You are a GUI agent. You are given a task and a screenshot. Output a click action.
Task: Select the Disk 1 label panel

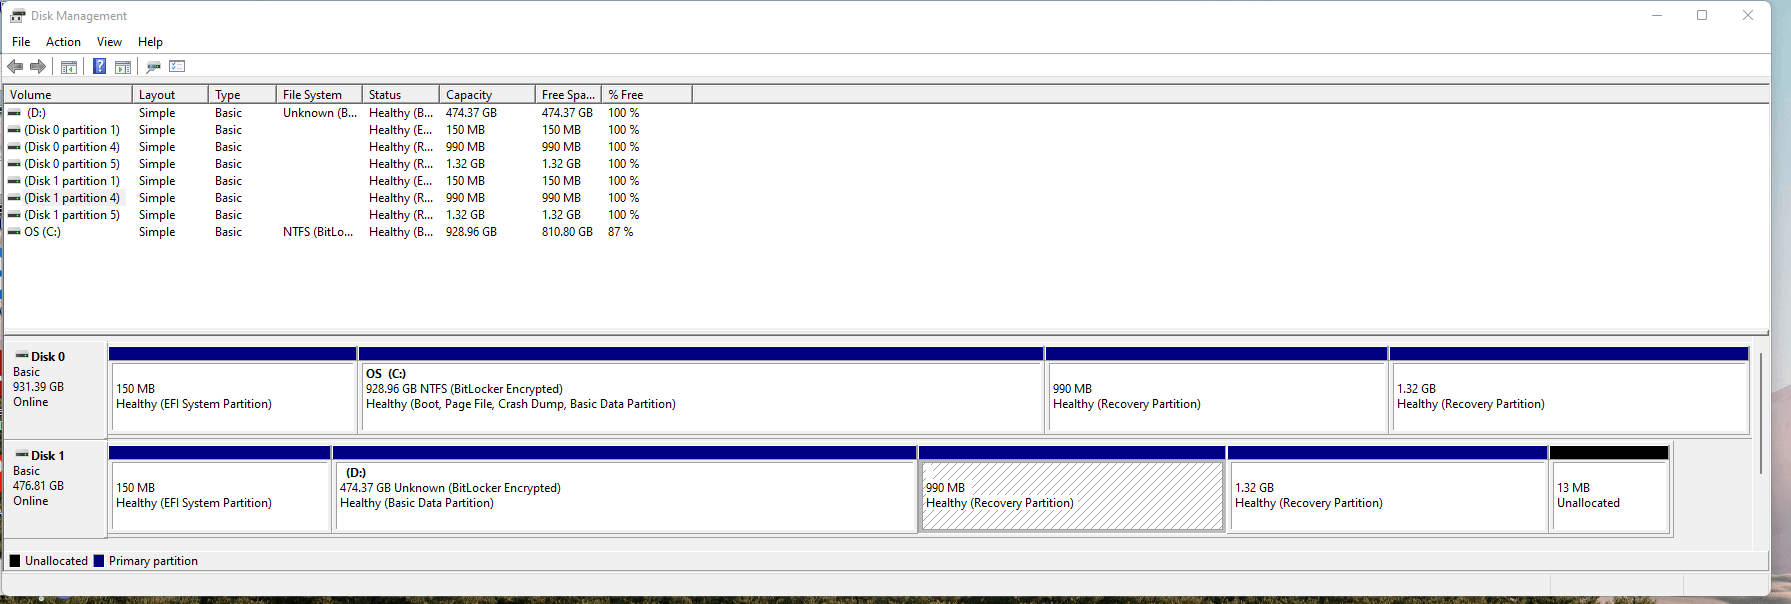55,488
